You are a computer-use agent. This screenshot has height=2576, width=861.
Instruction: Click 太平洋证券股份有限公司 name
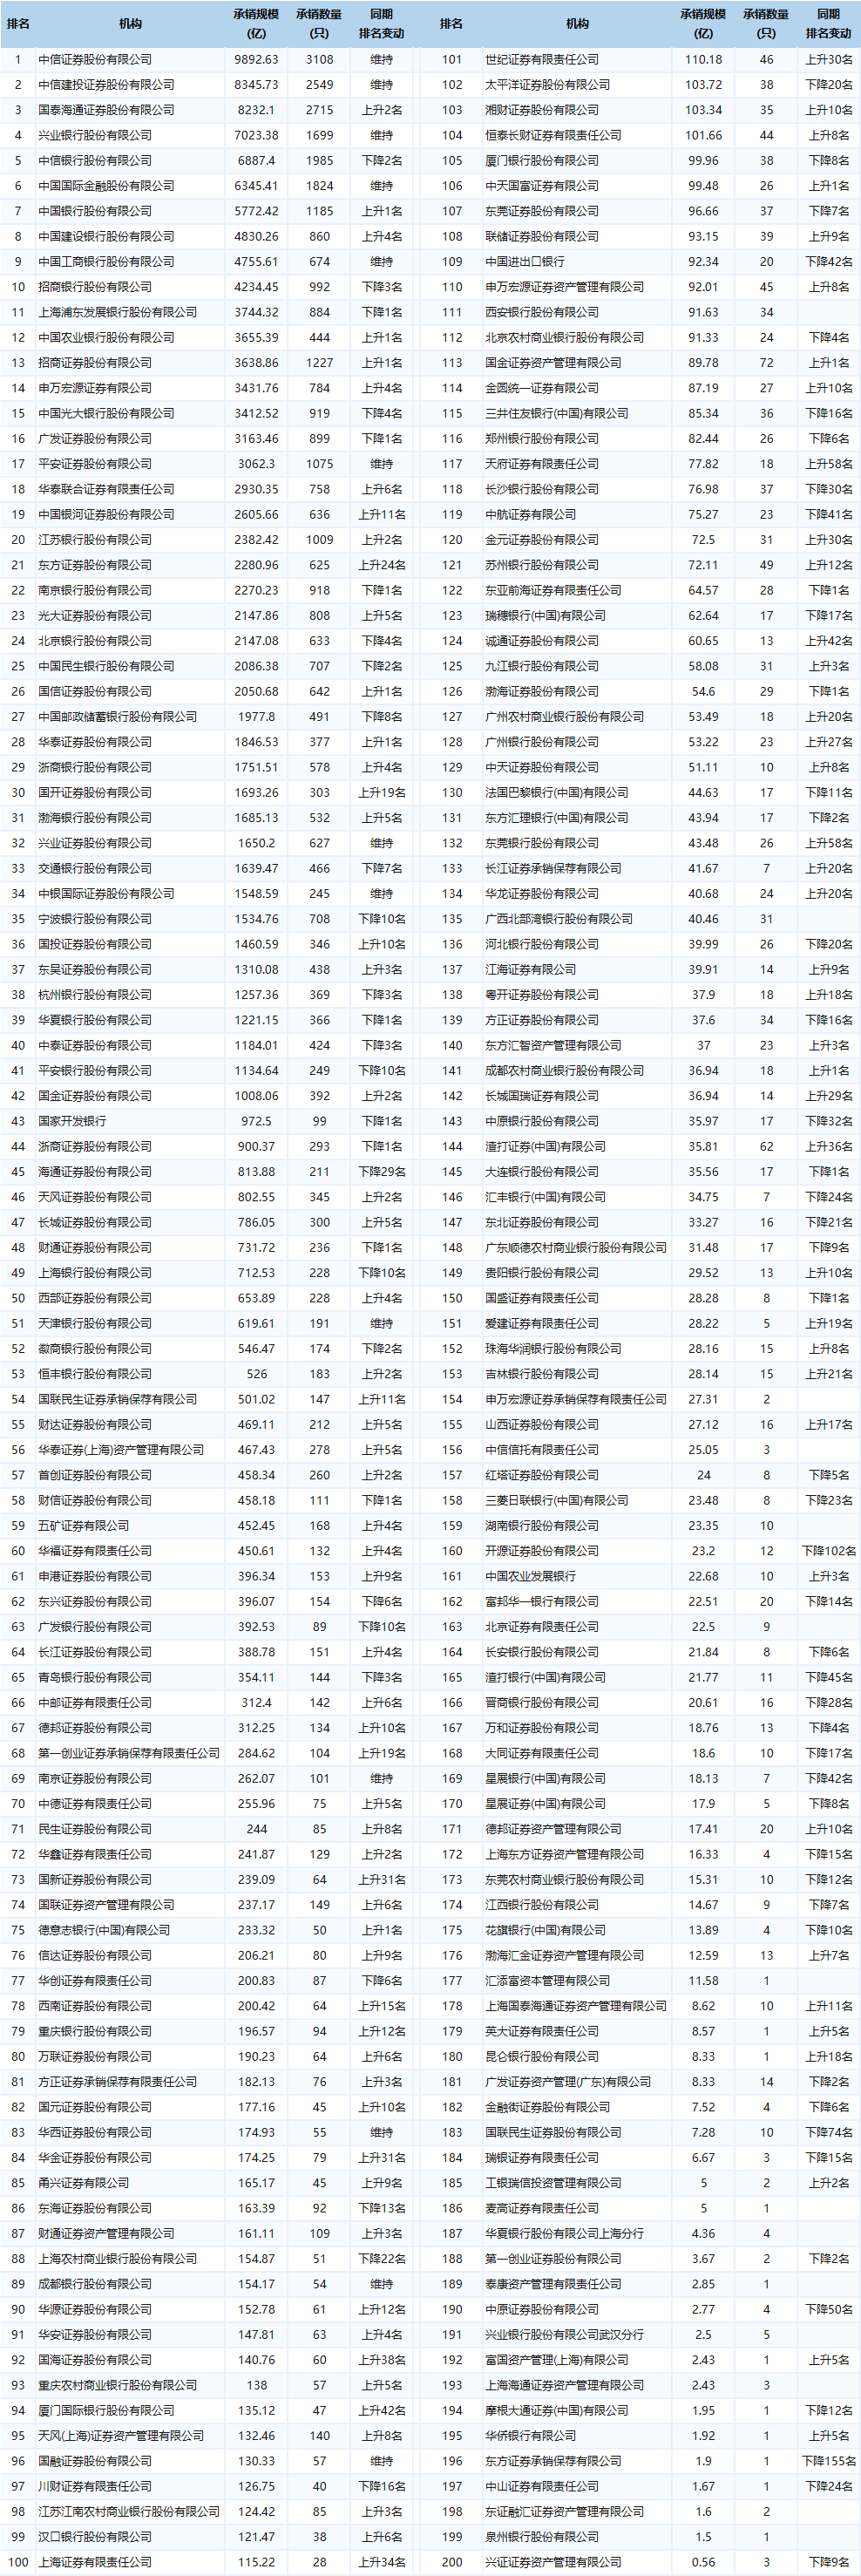tap(547, 85)
